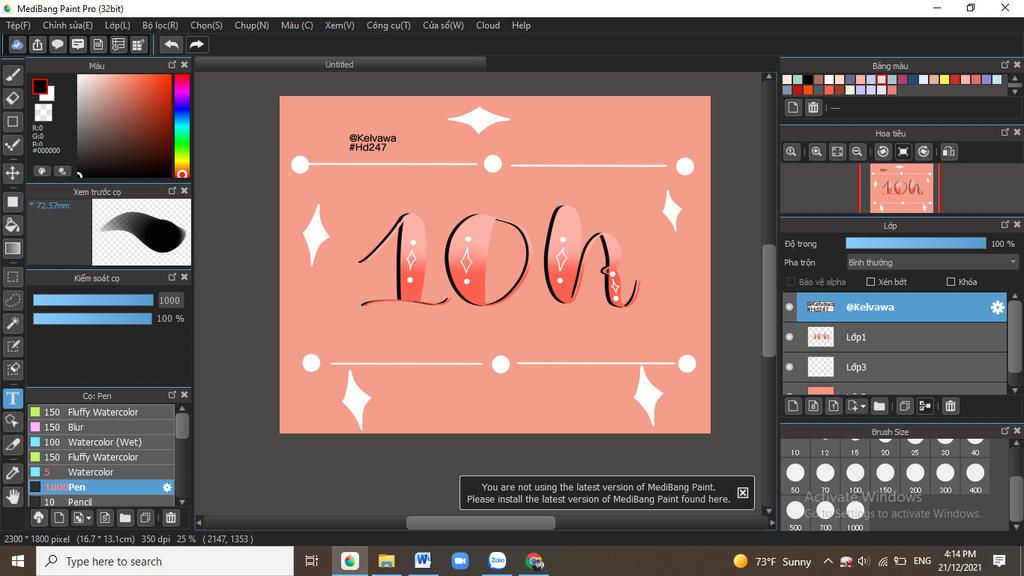Screen dimensions: 1024x576
Task: Pick brush size 300 preset
Action: click(945, 477)
